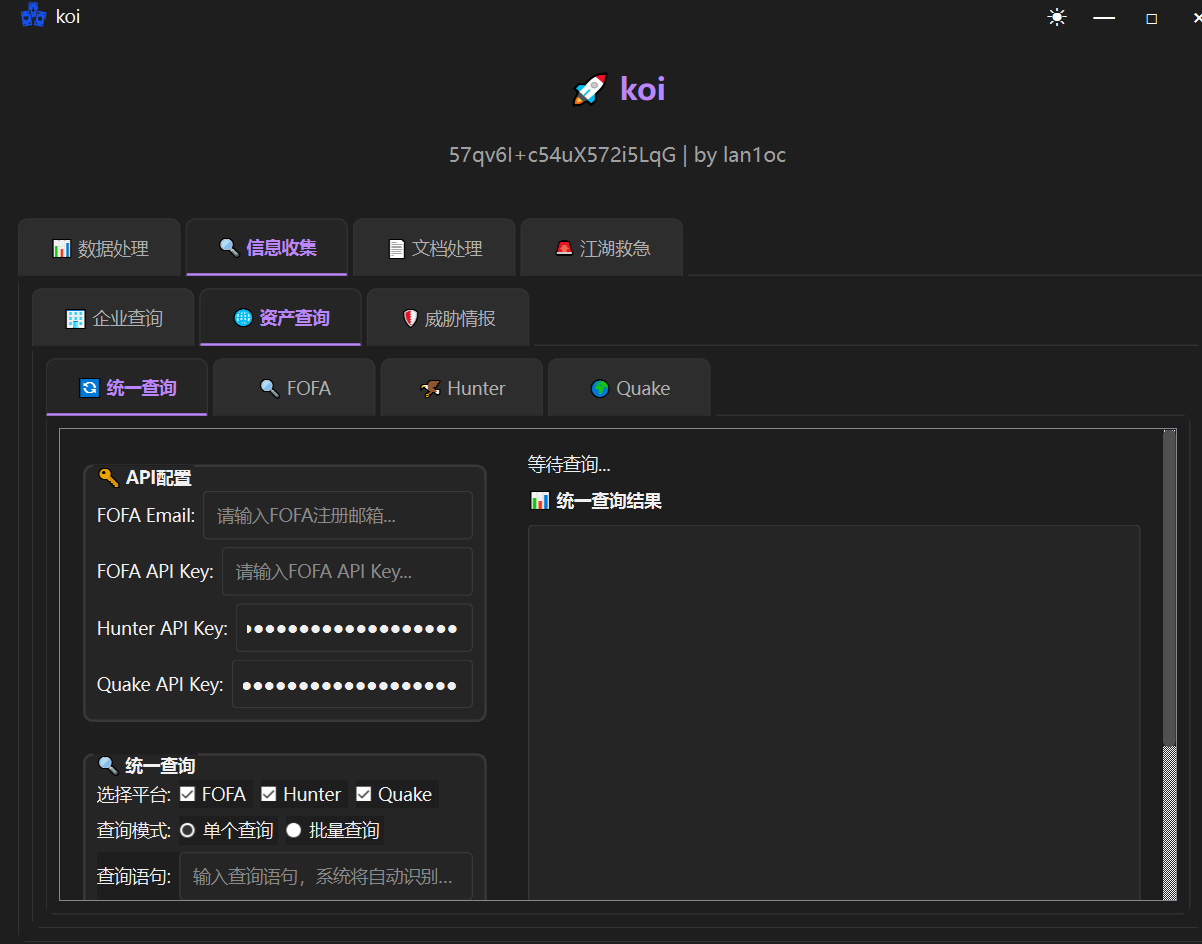Uncheck the Hunter platform checkbox
1202x944 pixels.
[269, 794]
